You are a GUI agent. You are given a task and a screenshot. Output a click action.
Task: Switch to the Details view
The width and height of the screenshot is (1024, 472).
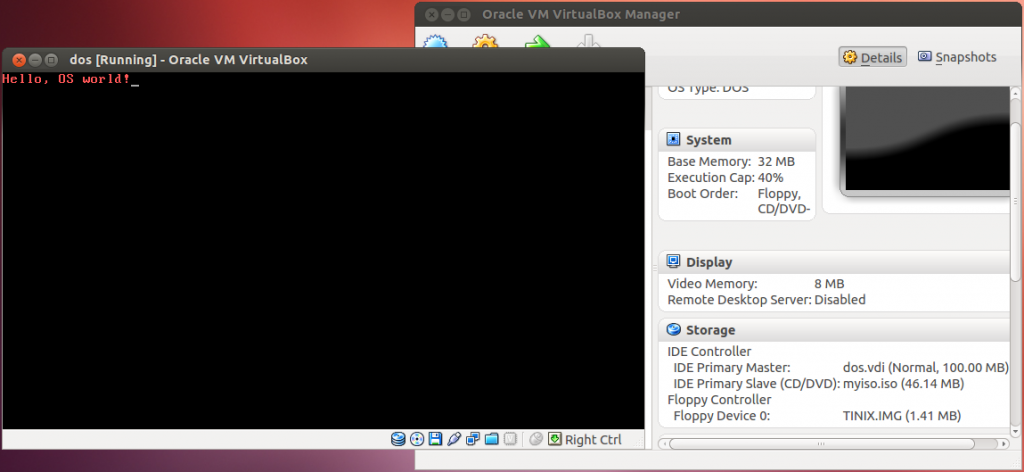pyautogui.click(x=872, y=57)
